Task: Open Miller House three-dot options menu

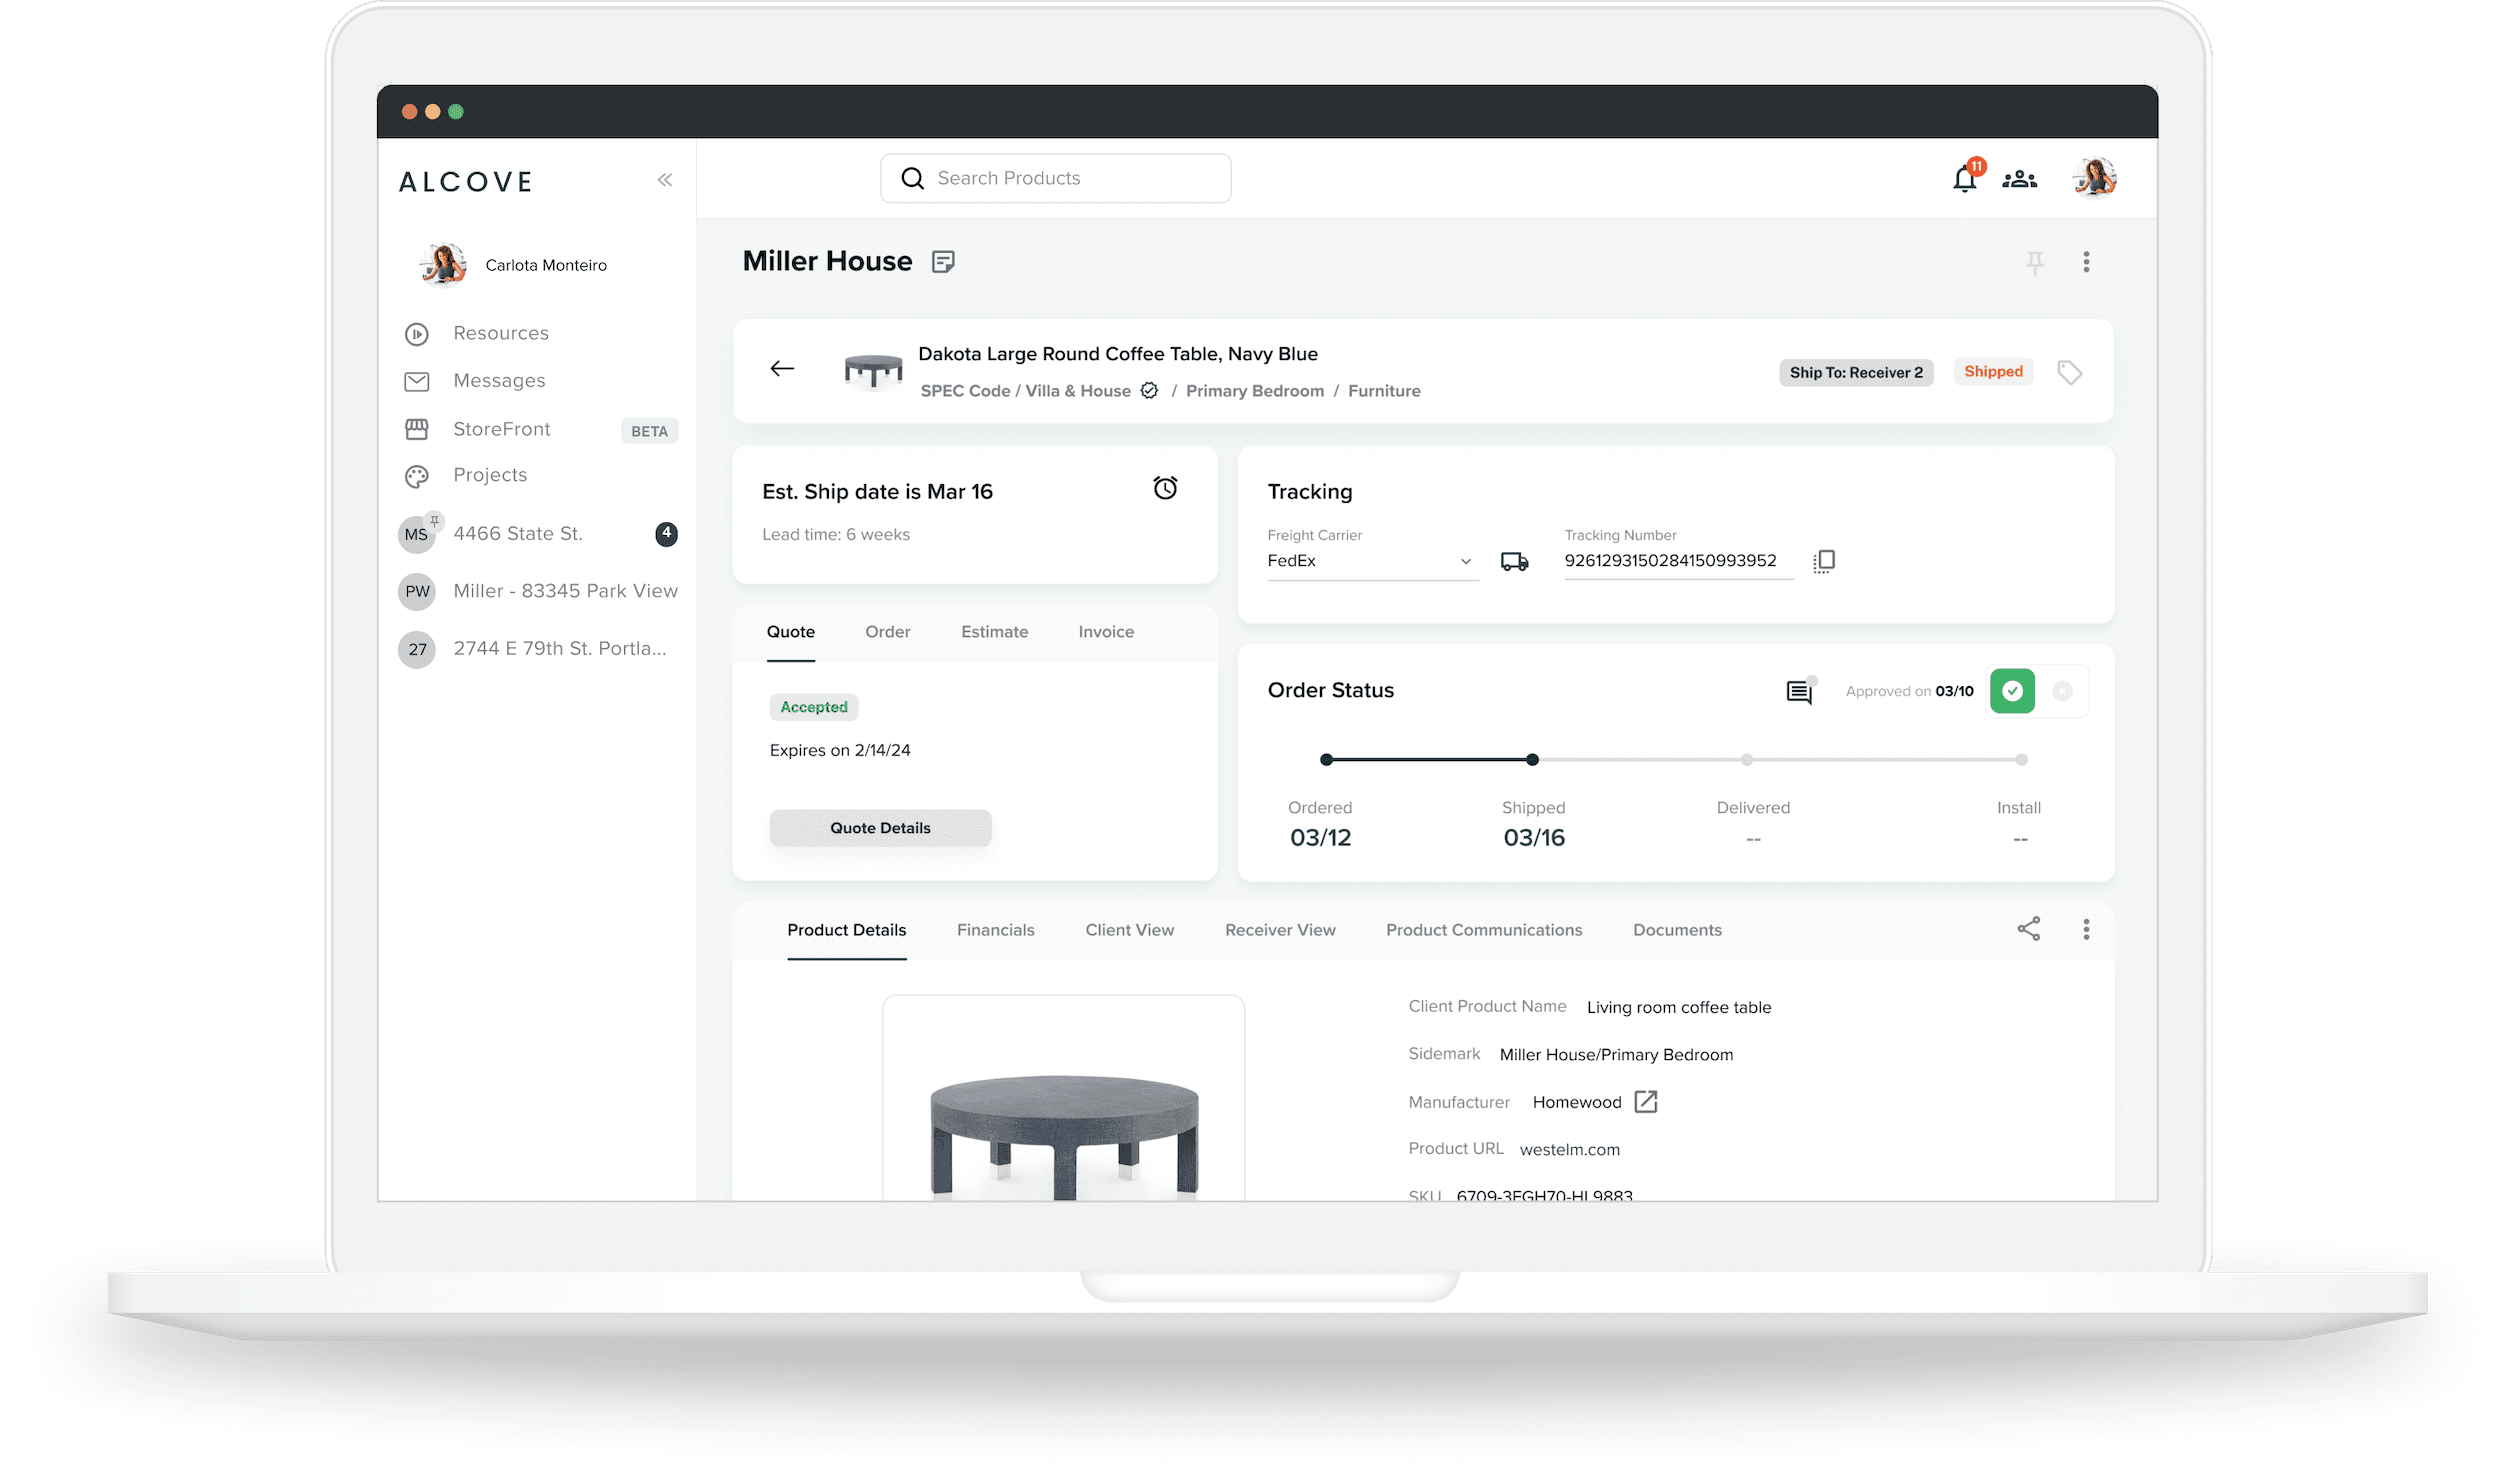Action: (2086, 262)
